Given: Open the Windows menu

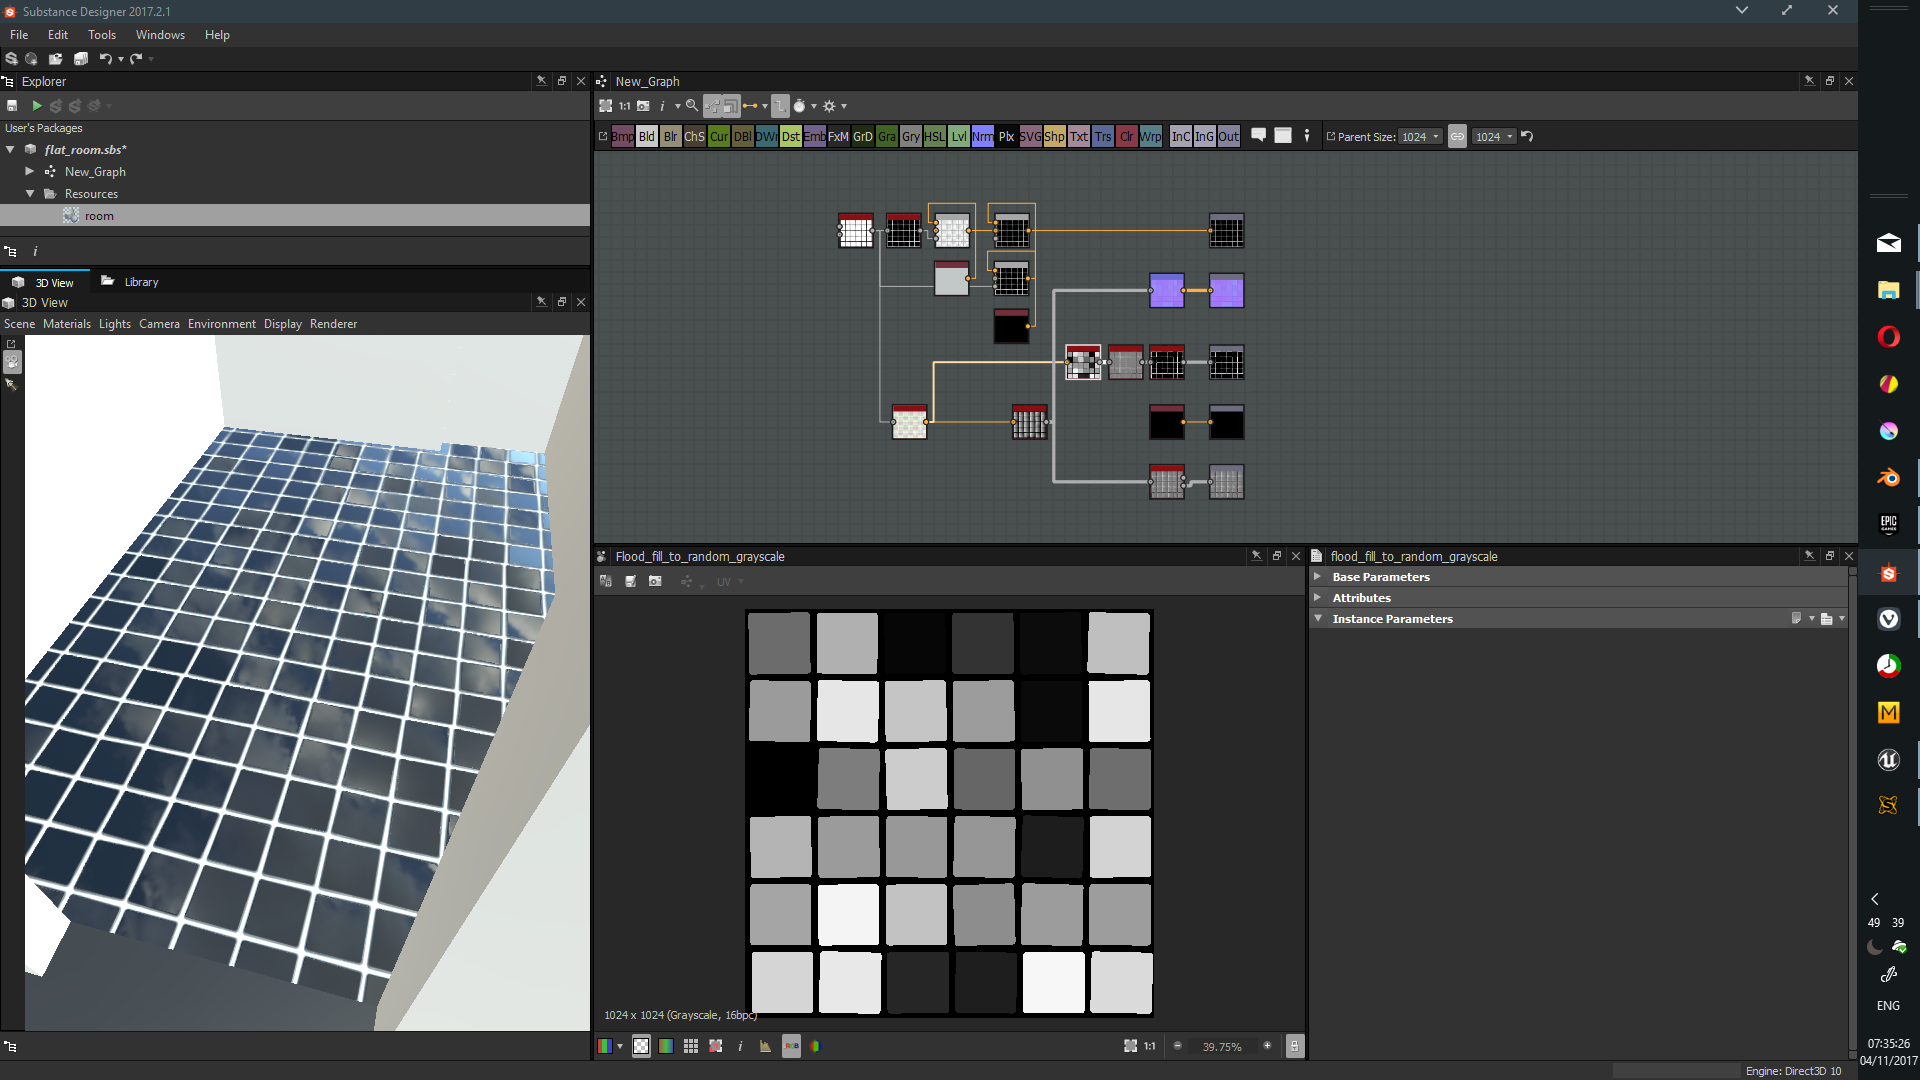Looking at the screenshot, I should click(x=160, y=35).
